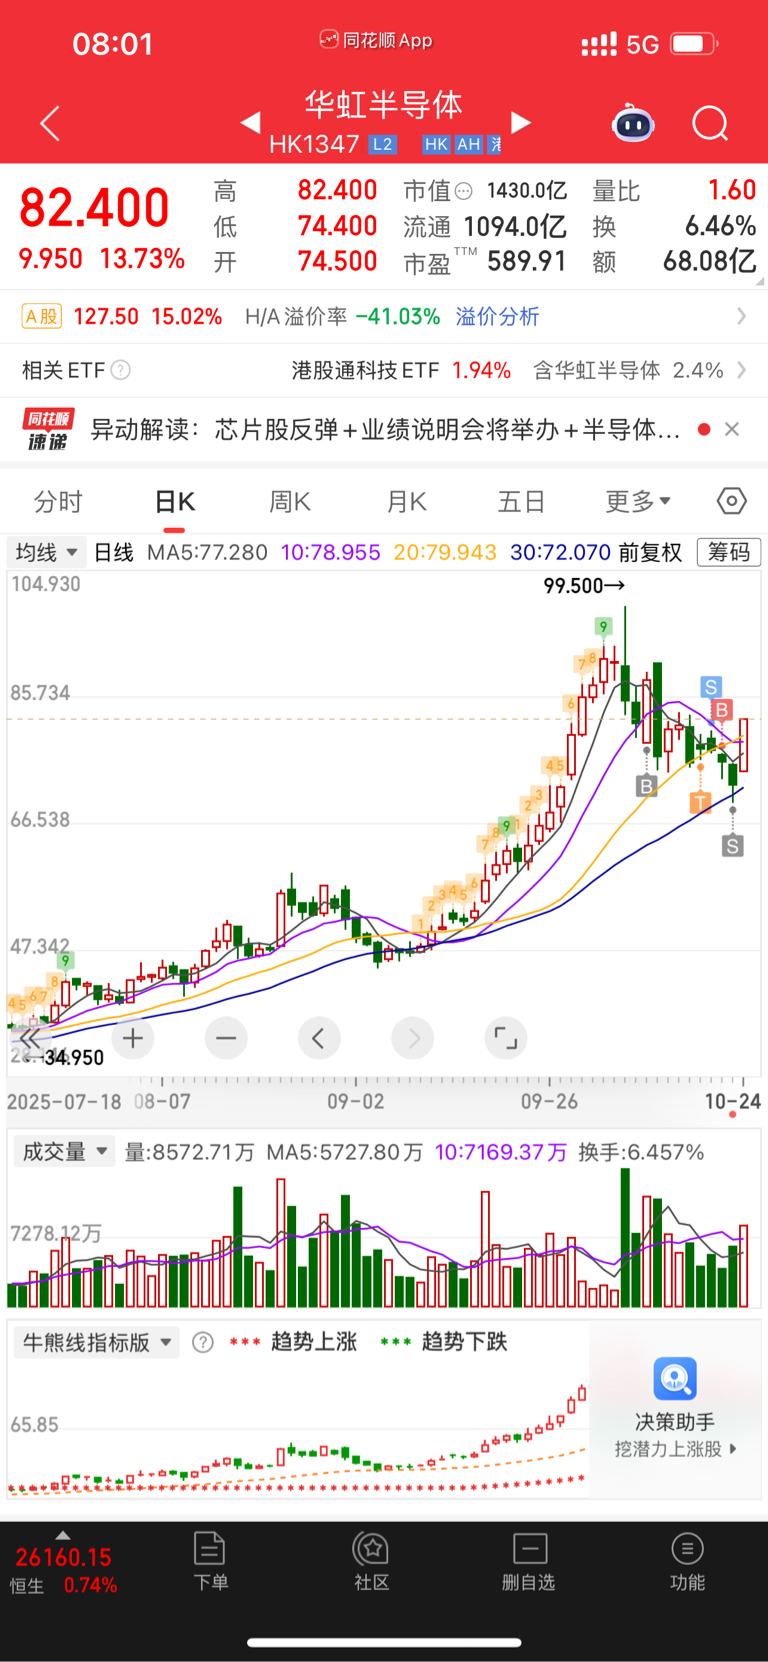Switch to the 月K monthly tab
Screen dimensions: 768x1662
tap(407, 501)
